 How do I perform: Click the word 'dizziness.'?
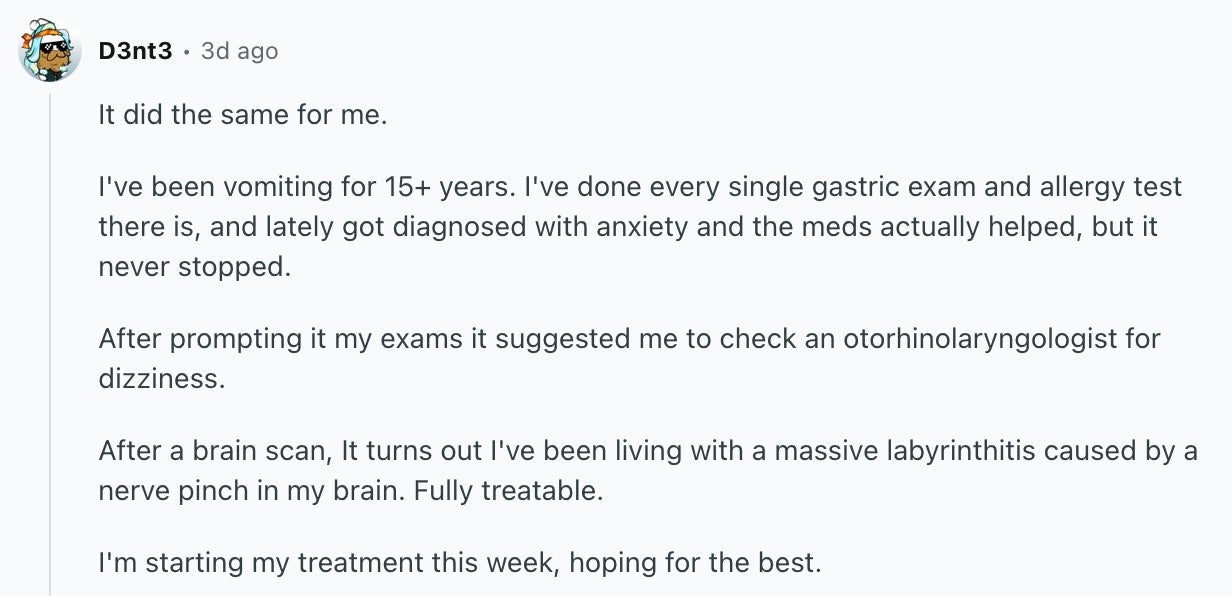coord(156,379)
